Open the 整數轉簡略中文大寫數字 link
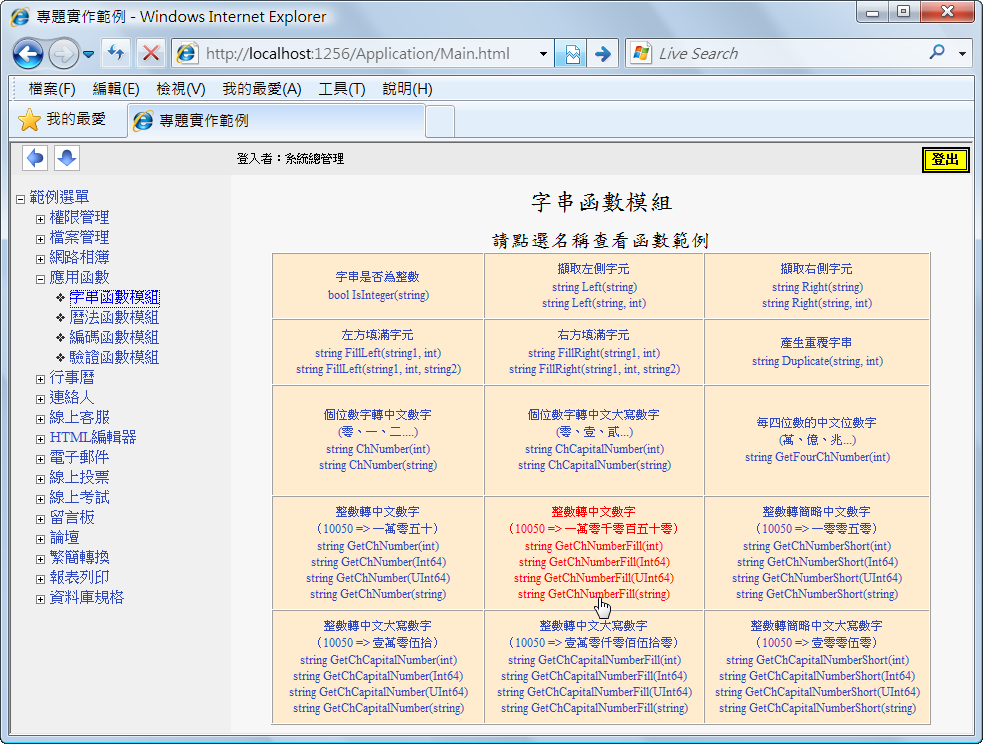The height and width of the screenshot is (744, 983). click(816, 667)
